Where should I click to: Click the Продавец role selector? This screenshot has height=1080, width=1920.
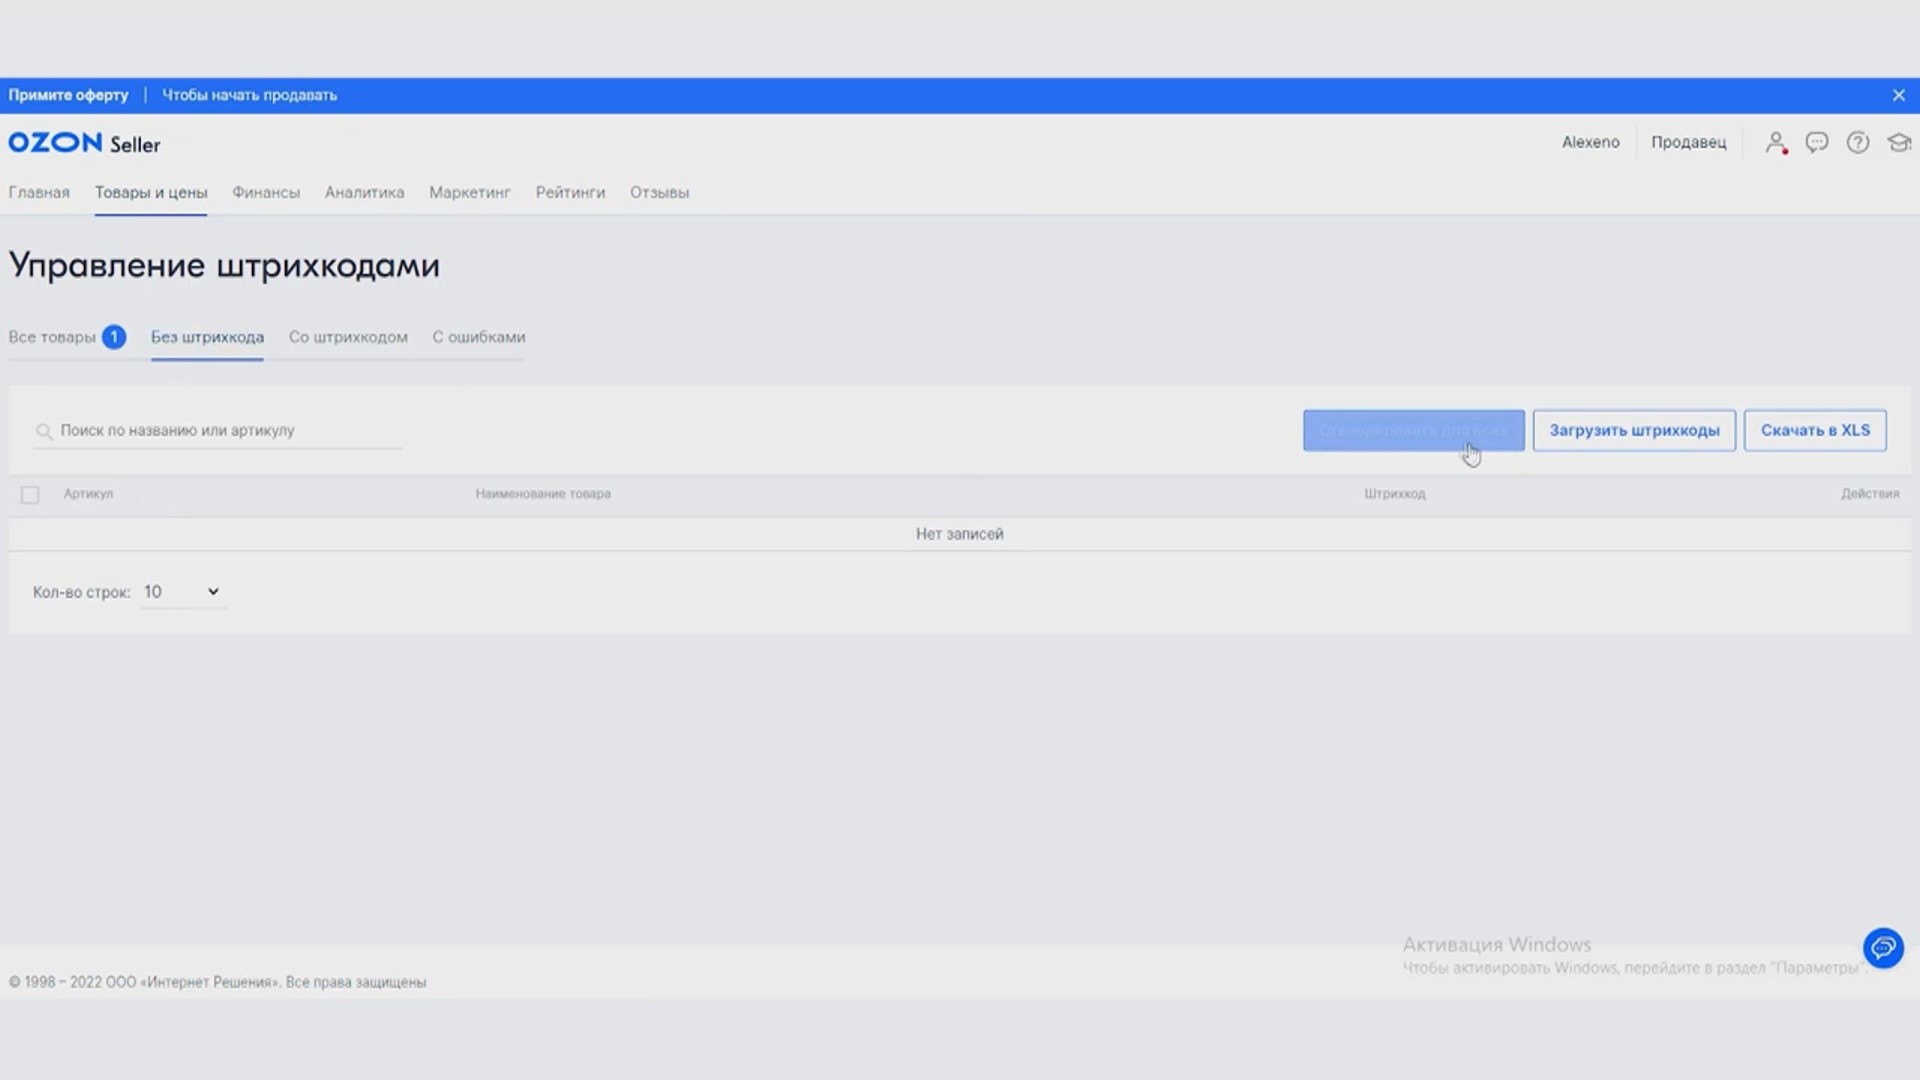[1688, 142]
